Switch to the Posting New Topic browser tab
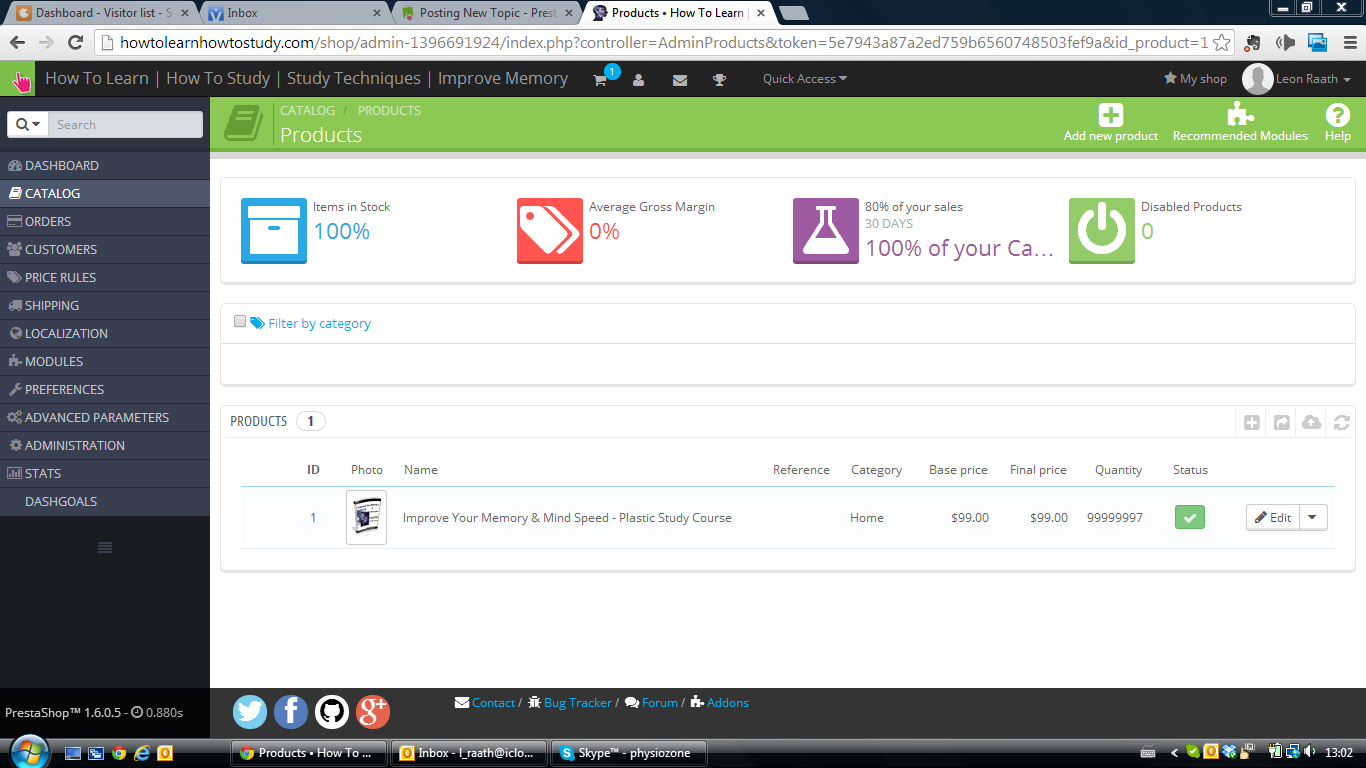The image size is (1366, 768). 485,13
